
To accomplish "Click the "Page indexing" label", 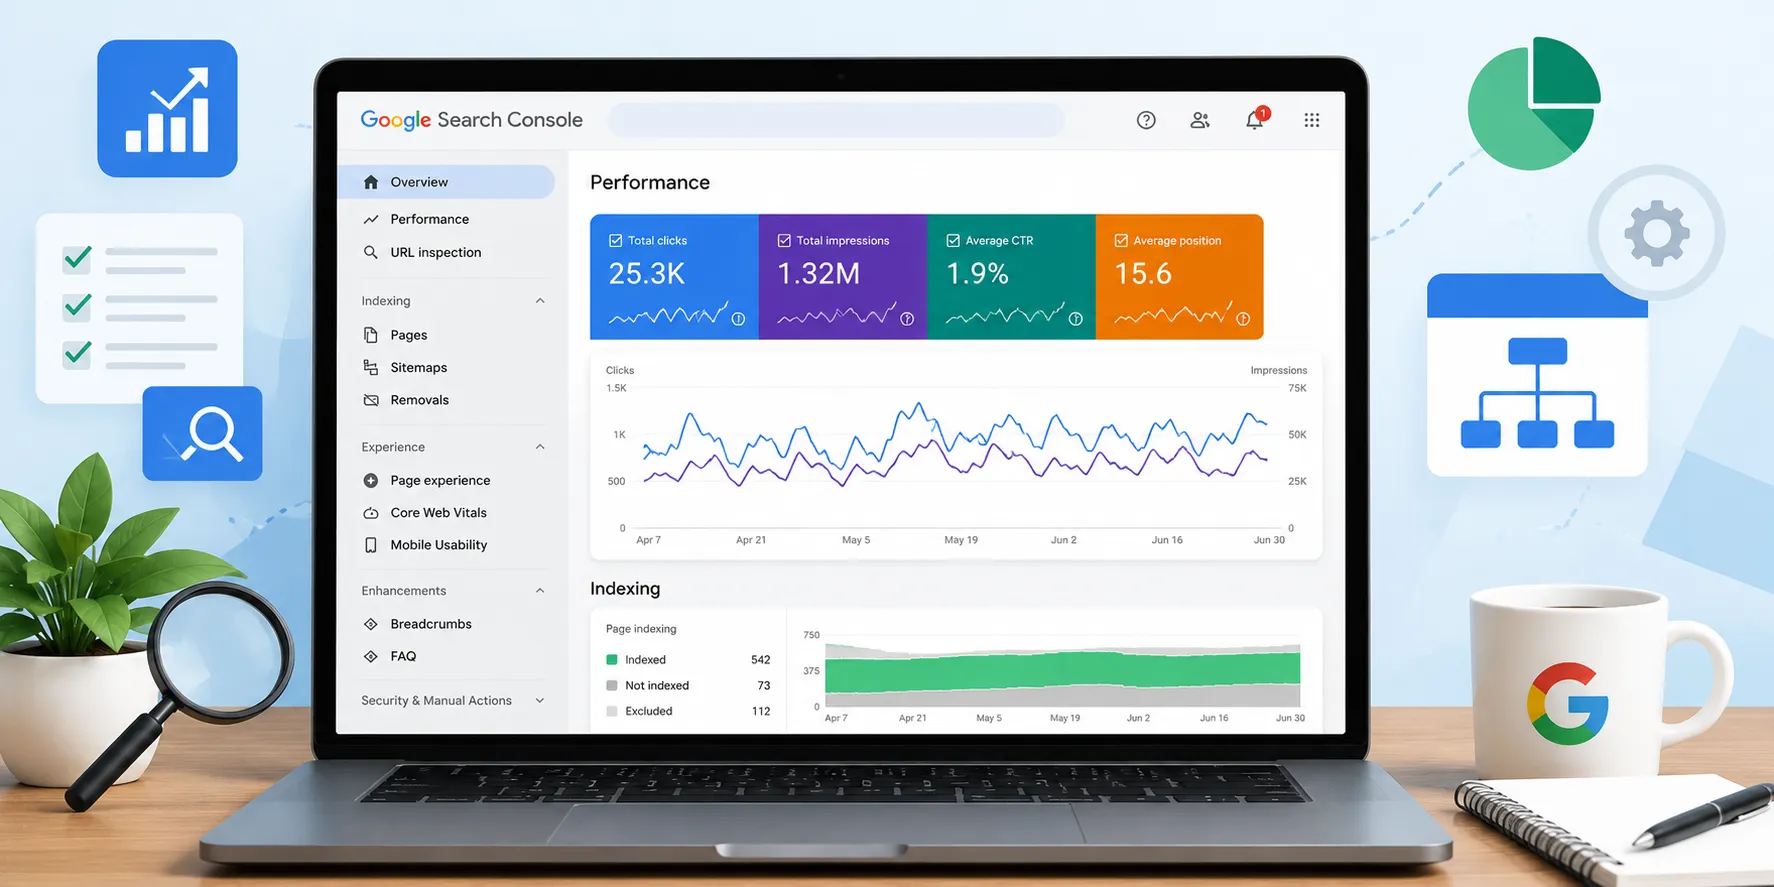I will 641,629.
